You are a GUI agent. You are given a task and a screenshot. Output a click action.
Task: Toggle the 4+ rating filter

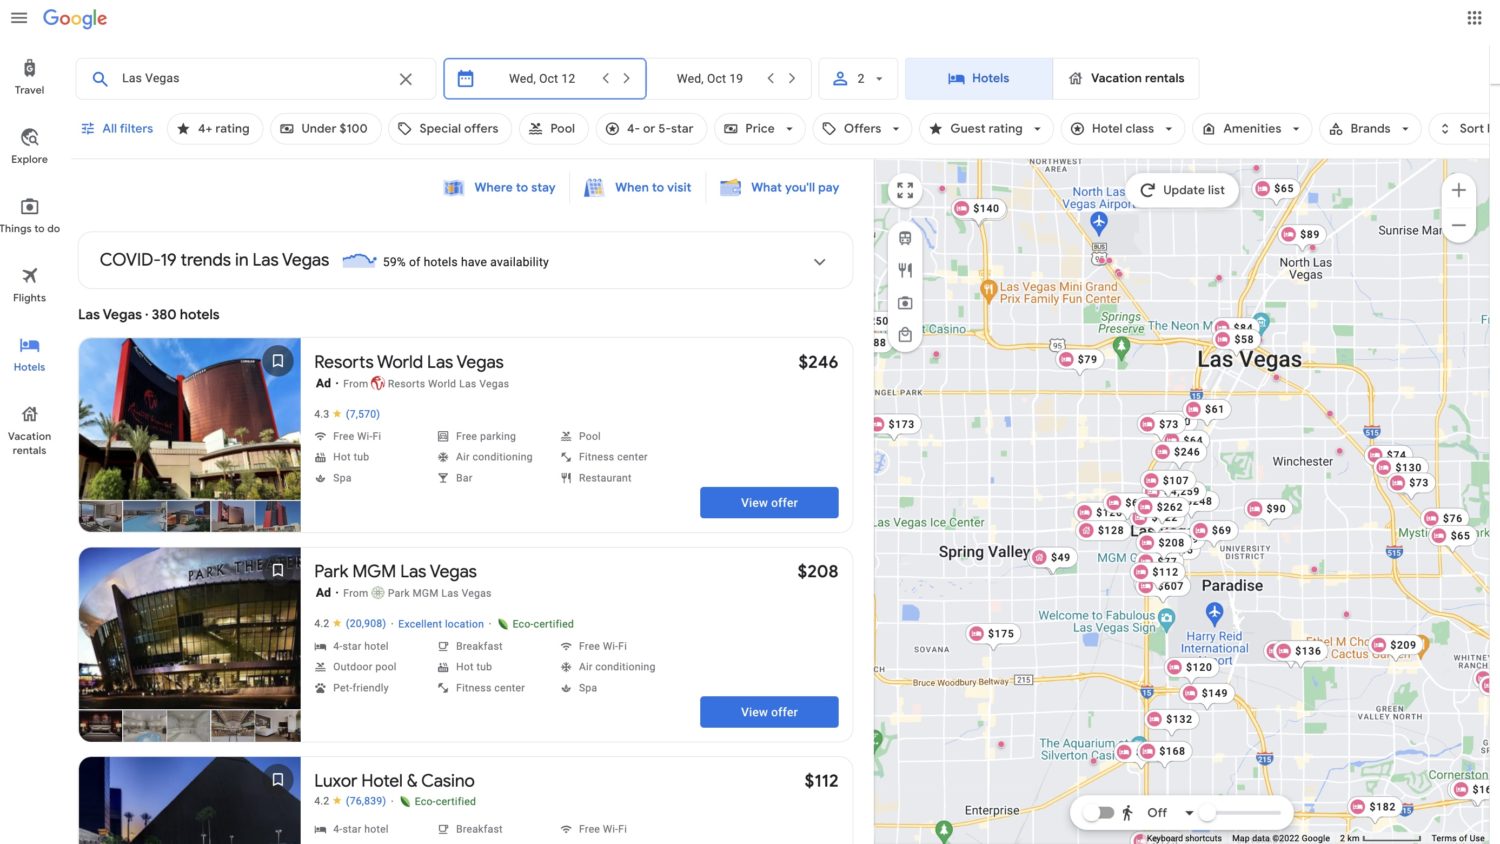coord(214,128)
